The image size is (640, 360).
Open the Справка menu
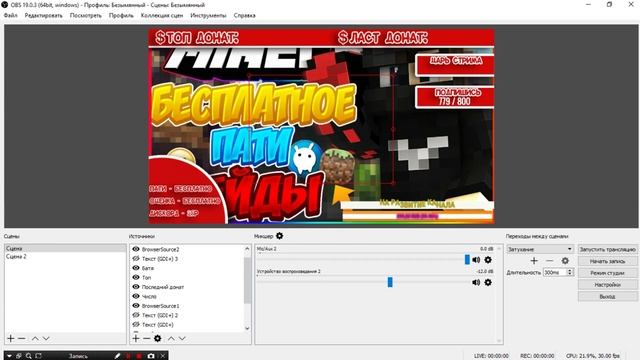click(x=244, y=15)
